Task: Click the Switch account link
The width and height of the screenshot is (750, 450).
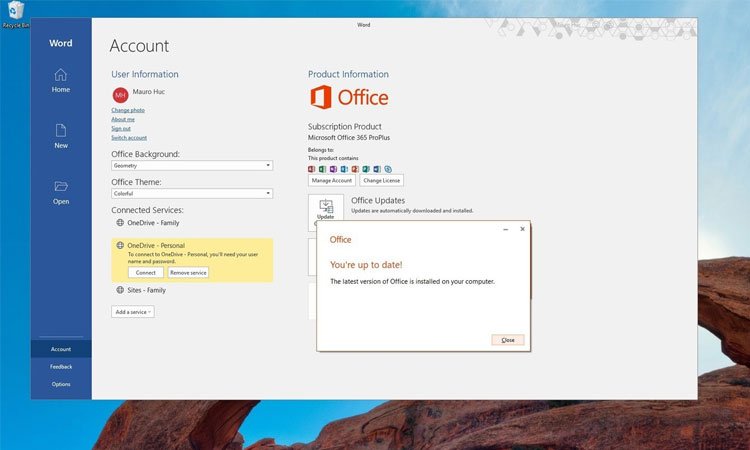Action: 129,138
